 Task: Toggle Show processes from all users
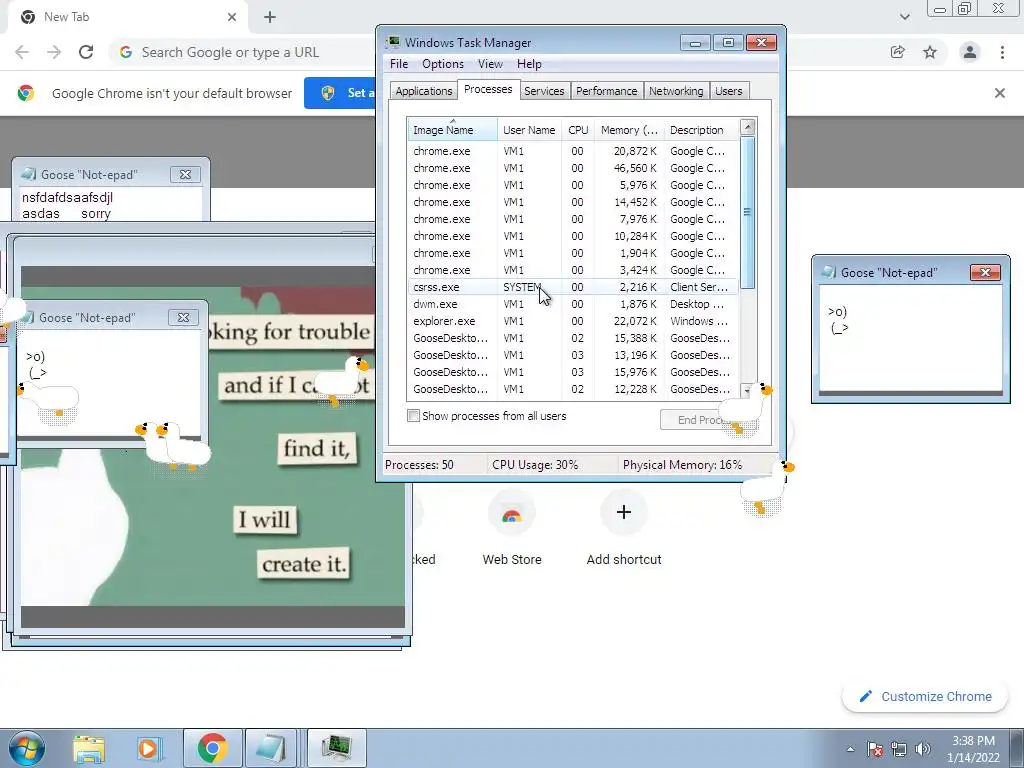coord(413,416)
